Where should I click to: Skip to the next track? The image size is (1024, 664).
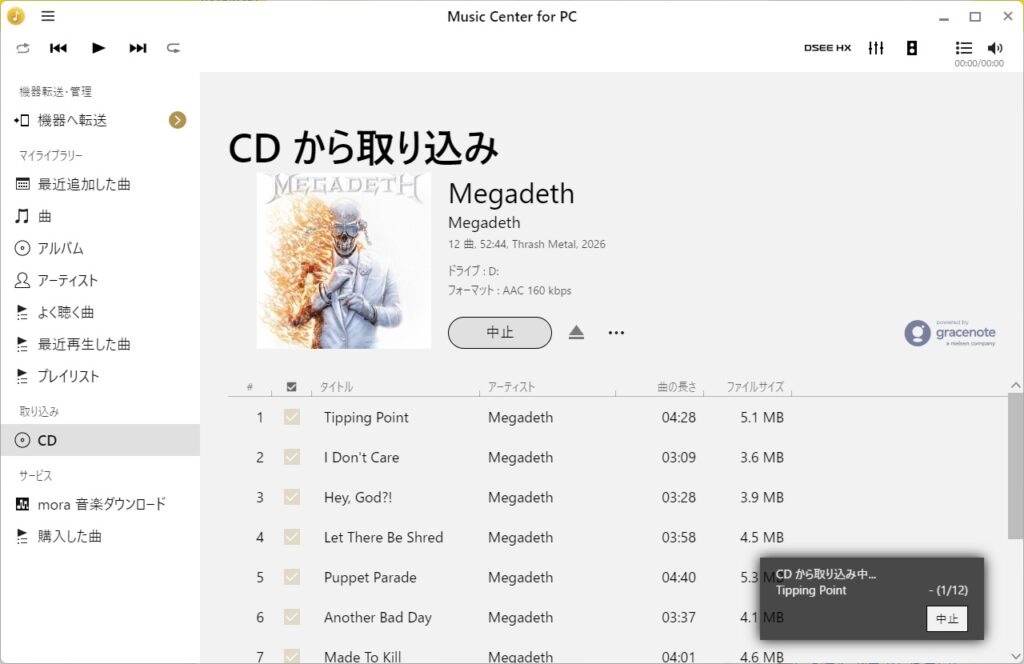coord(138,48)
